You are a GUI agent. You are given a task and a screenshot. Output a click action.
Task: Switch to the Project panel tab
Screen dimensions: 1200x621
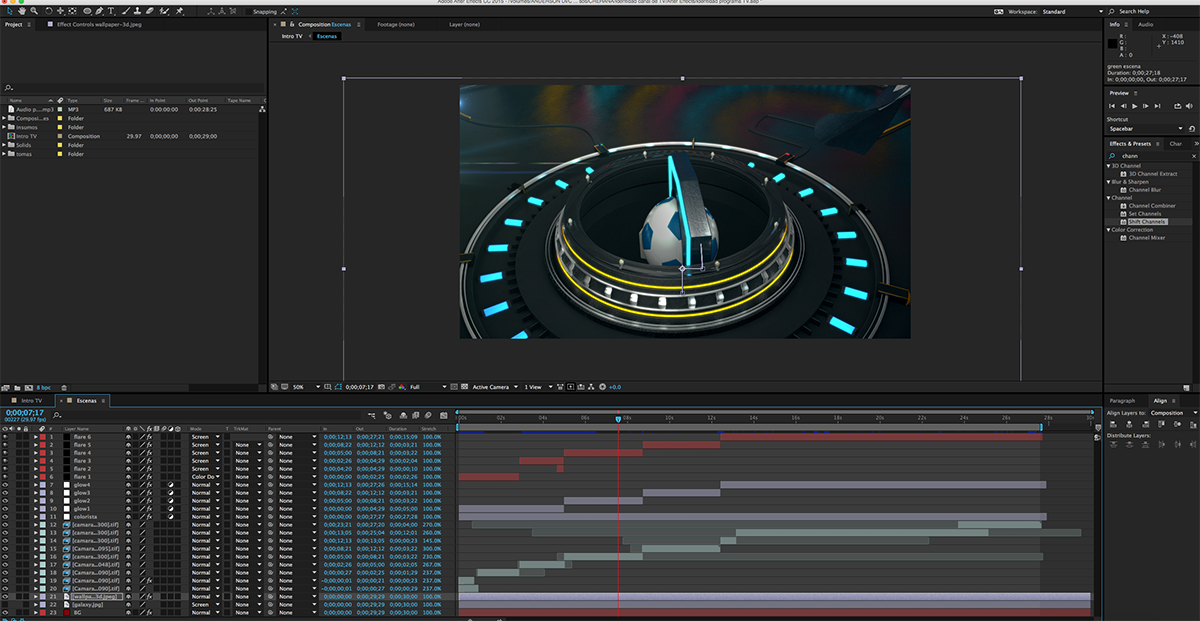[x=14, y=24]
